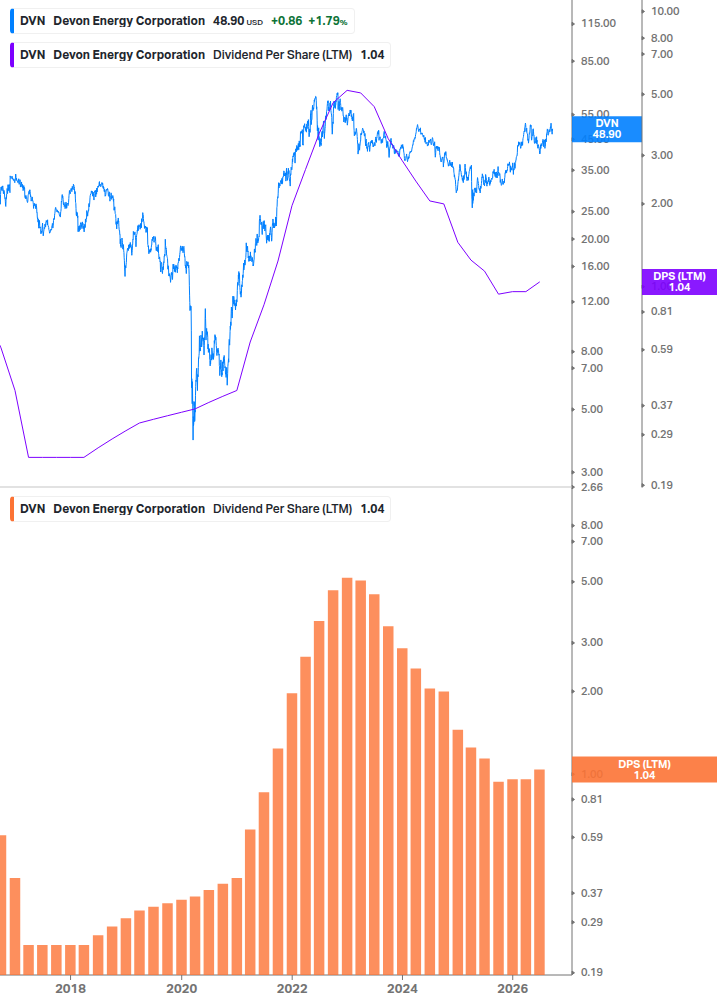Click the 2.66 price axis label
Viewport: 717px width, 1005px height.
coord(592,487)
